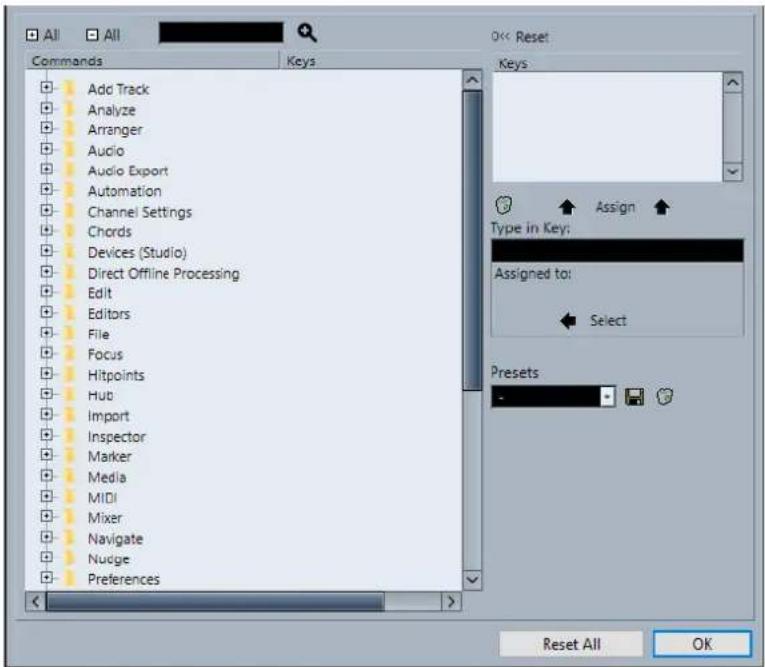This screenshot has width=765, height=667.
Task: Click the horizontal scroll left arrow
Action: 36,602
